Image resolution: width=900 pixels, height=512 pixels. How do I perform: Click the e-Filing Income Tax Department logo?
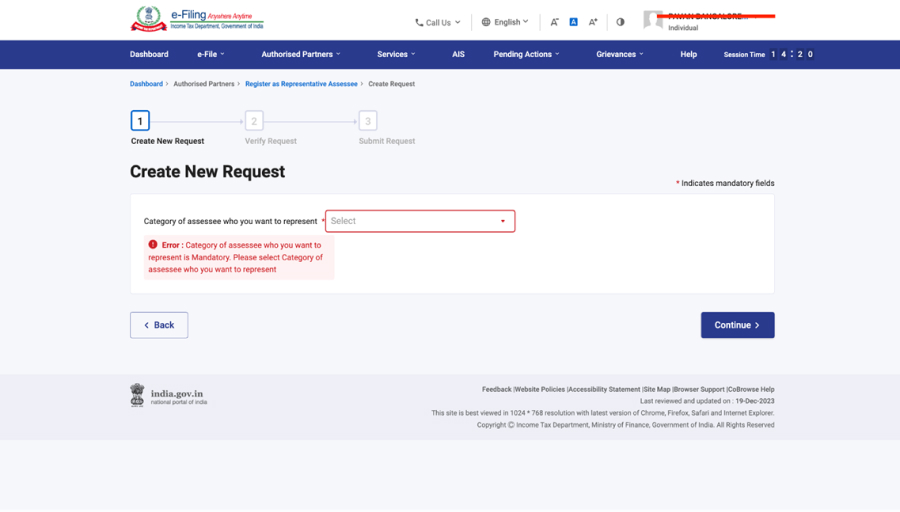coord(197,19)
